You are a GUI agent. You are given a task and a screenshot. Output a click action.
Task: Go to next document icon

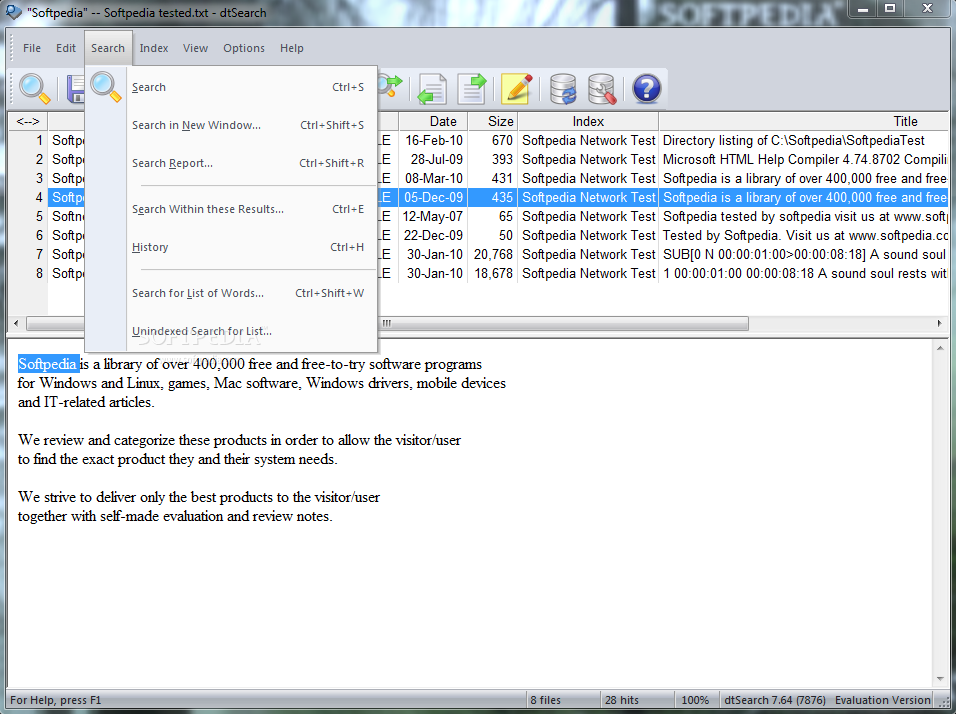471,89
